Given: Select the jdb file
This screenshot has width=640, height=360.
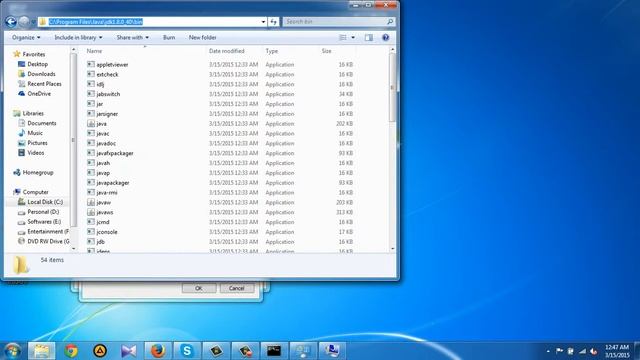Looking at the screenshot, I should [100, 242].
